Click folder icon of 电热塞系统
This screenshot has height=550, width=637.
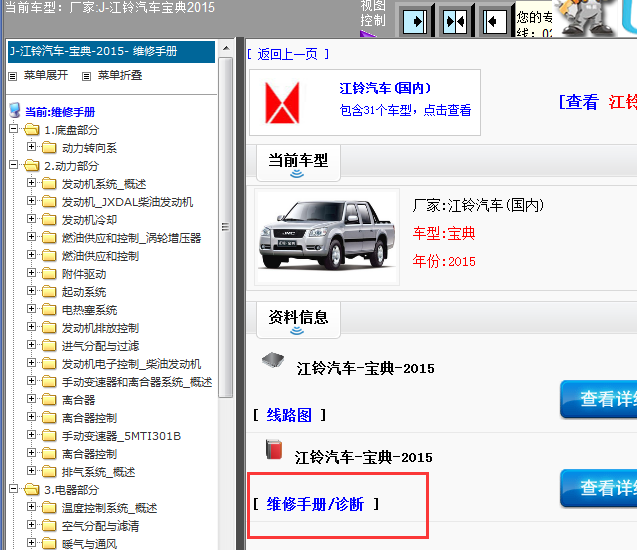click(x=49, y=310)
